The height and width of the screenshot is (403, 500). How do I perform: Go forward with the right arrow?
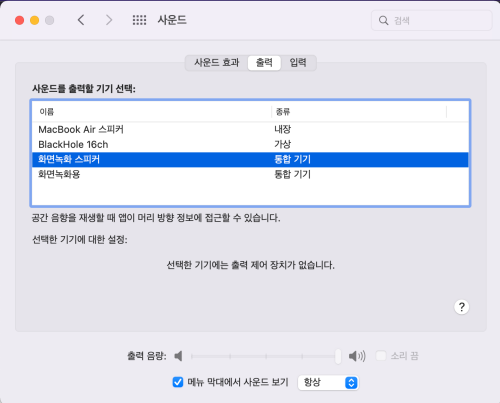click(x=109, y=20)
